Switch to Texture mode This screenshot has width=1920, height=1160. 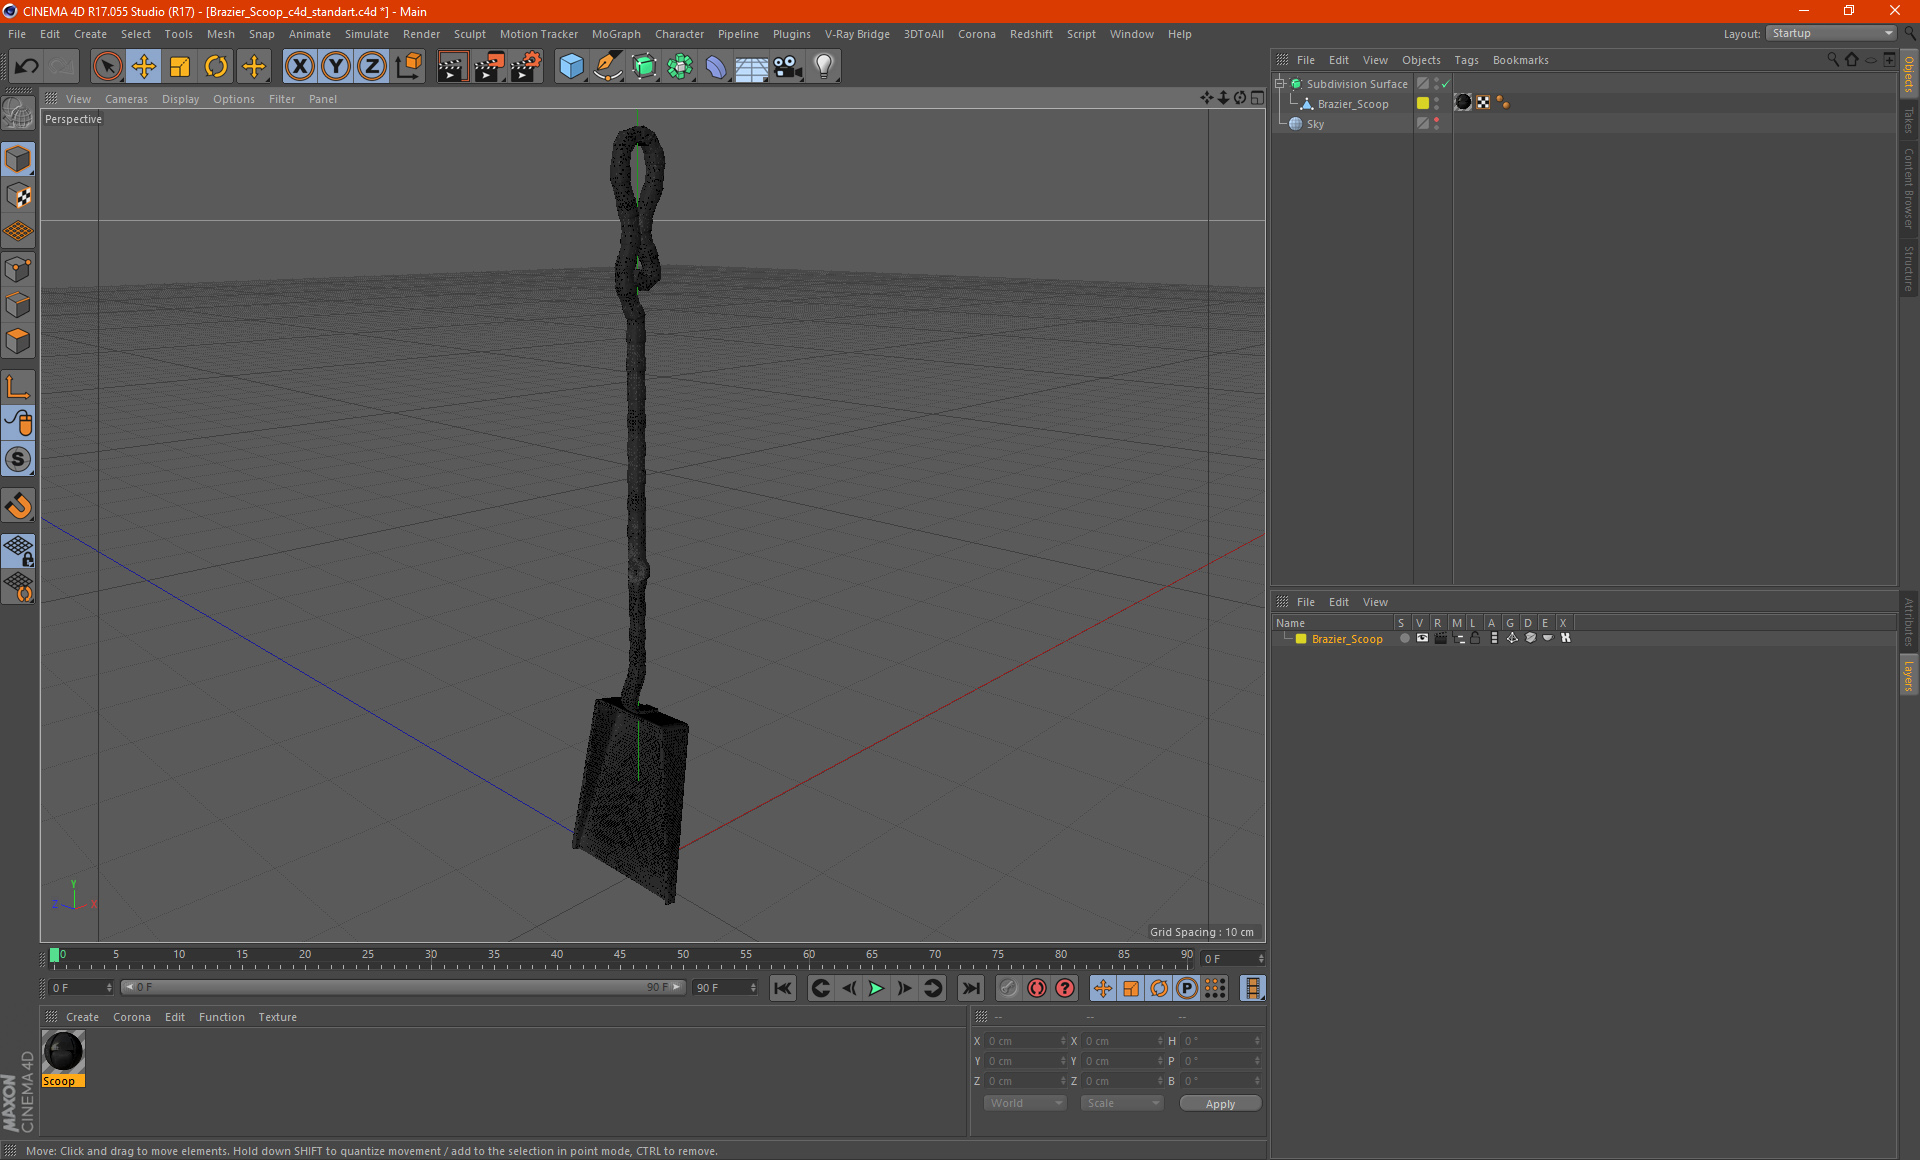tap(18, 196)
